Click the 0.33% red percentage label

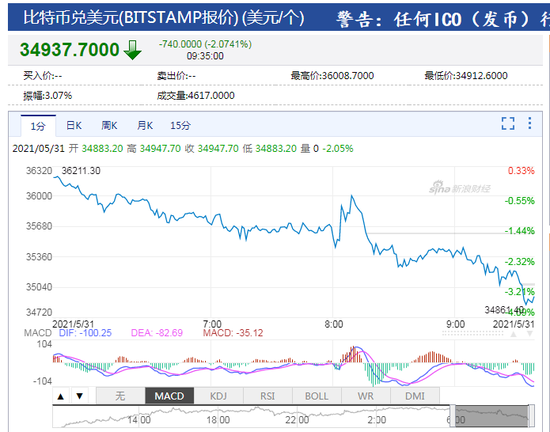coord(521,171)
